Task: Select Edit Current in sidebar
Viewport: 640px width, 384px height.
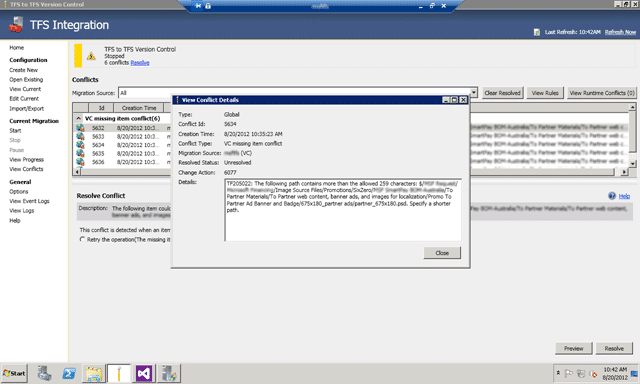Action: 24,98
